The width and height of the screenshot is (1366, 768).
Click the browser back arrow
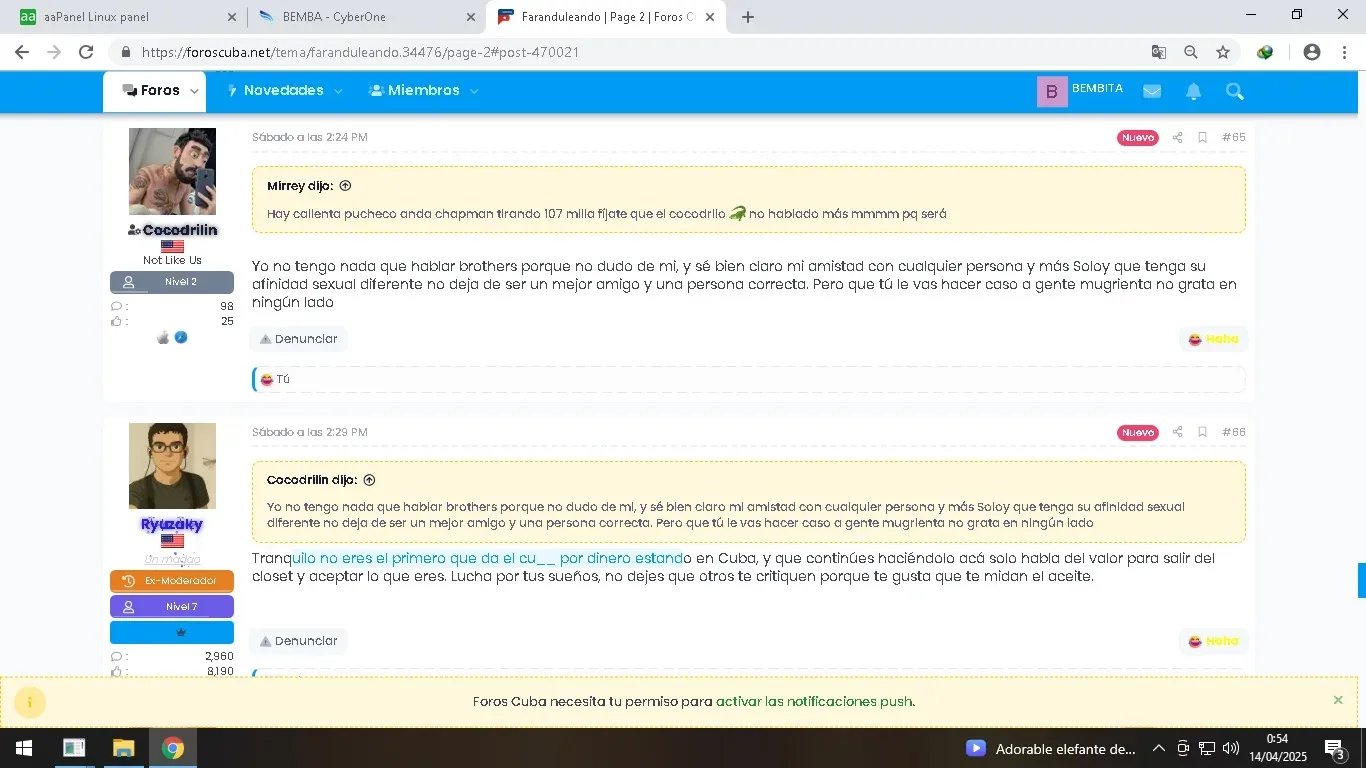(22, 52)
